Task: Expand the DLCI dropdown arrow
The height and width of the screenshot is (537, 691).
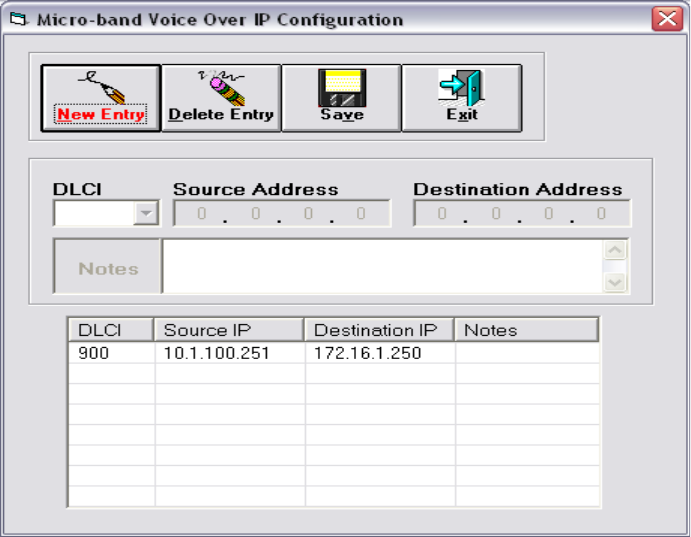Action: click(146, 213)
